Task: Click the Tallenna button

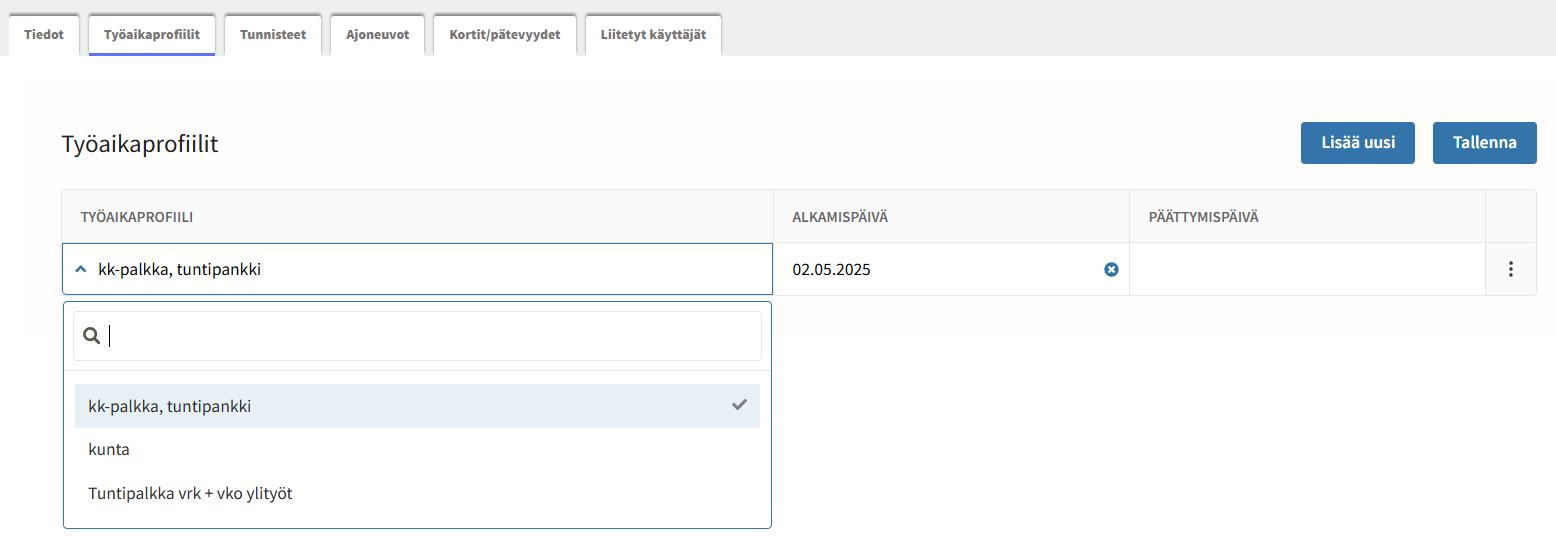Action: tap(1484, 143)
